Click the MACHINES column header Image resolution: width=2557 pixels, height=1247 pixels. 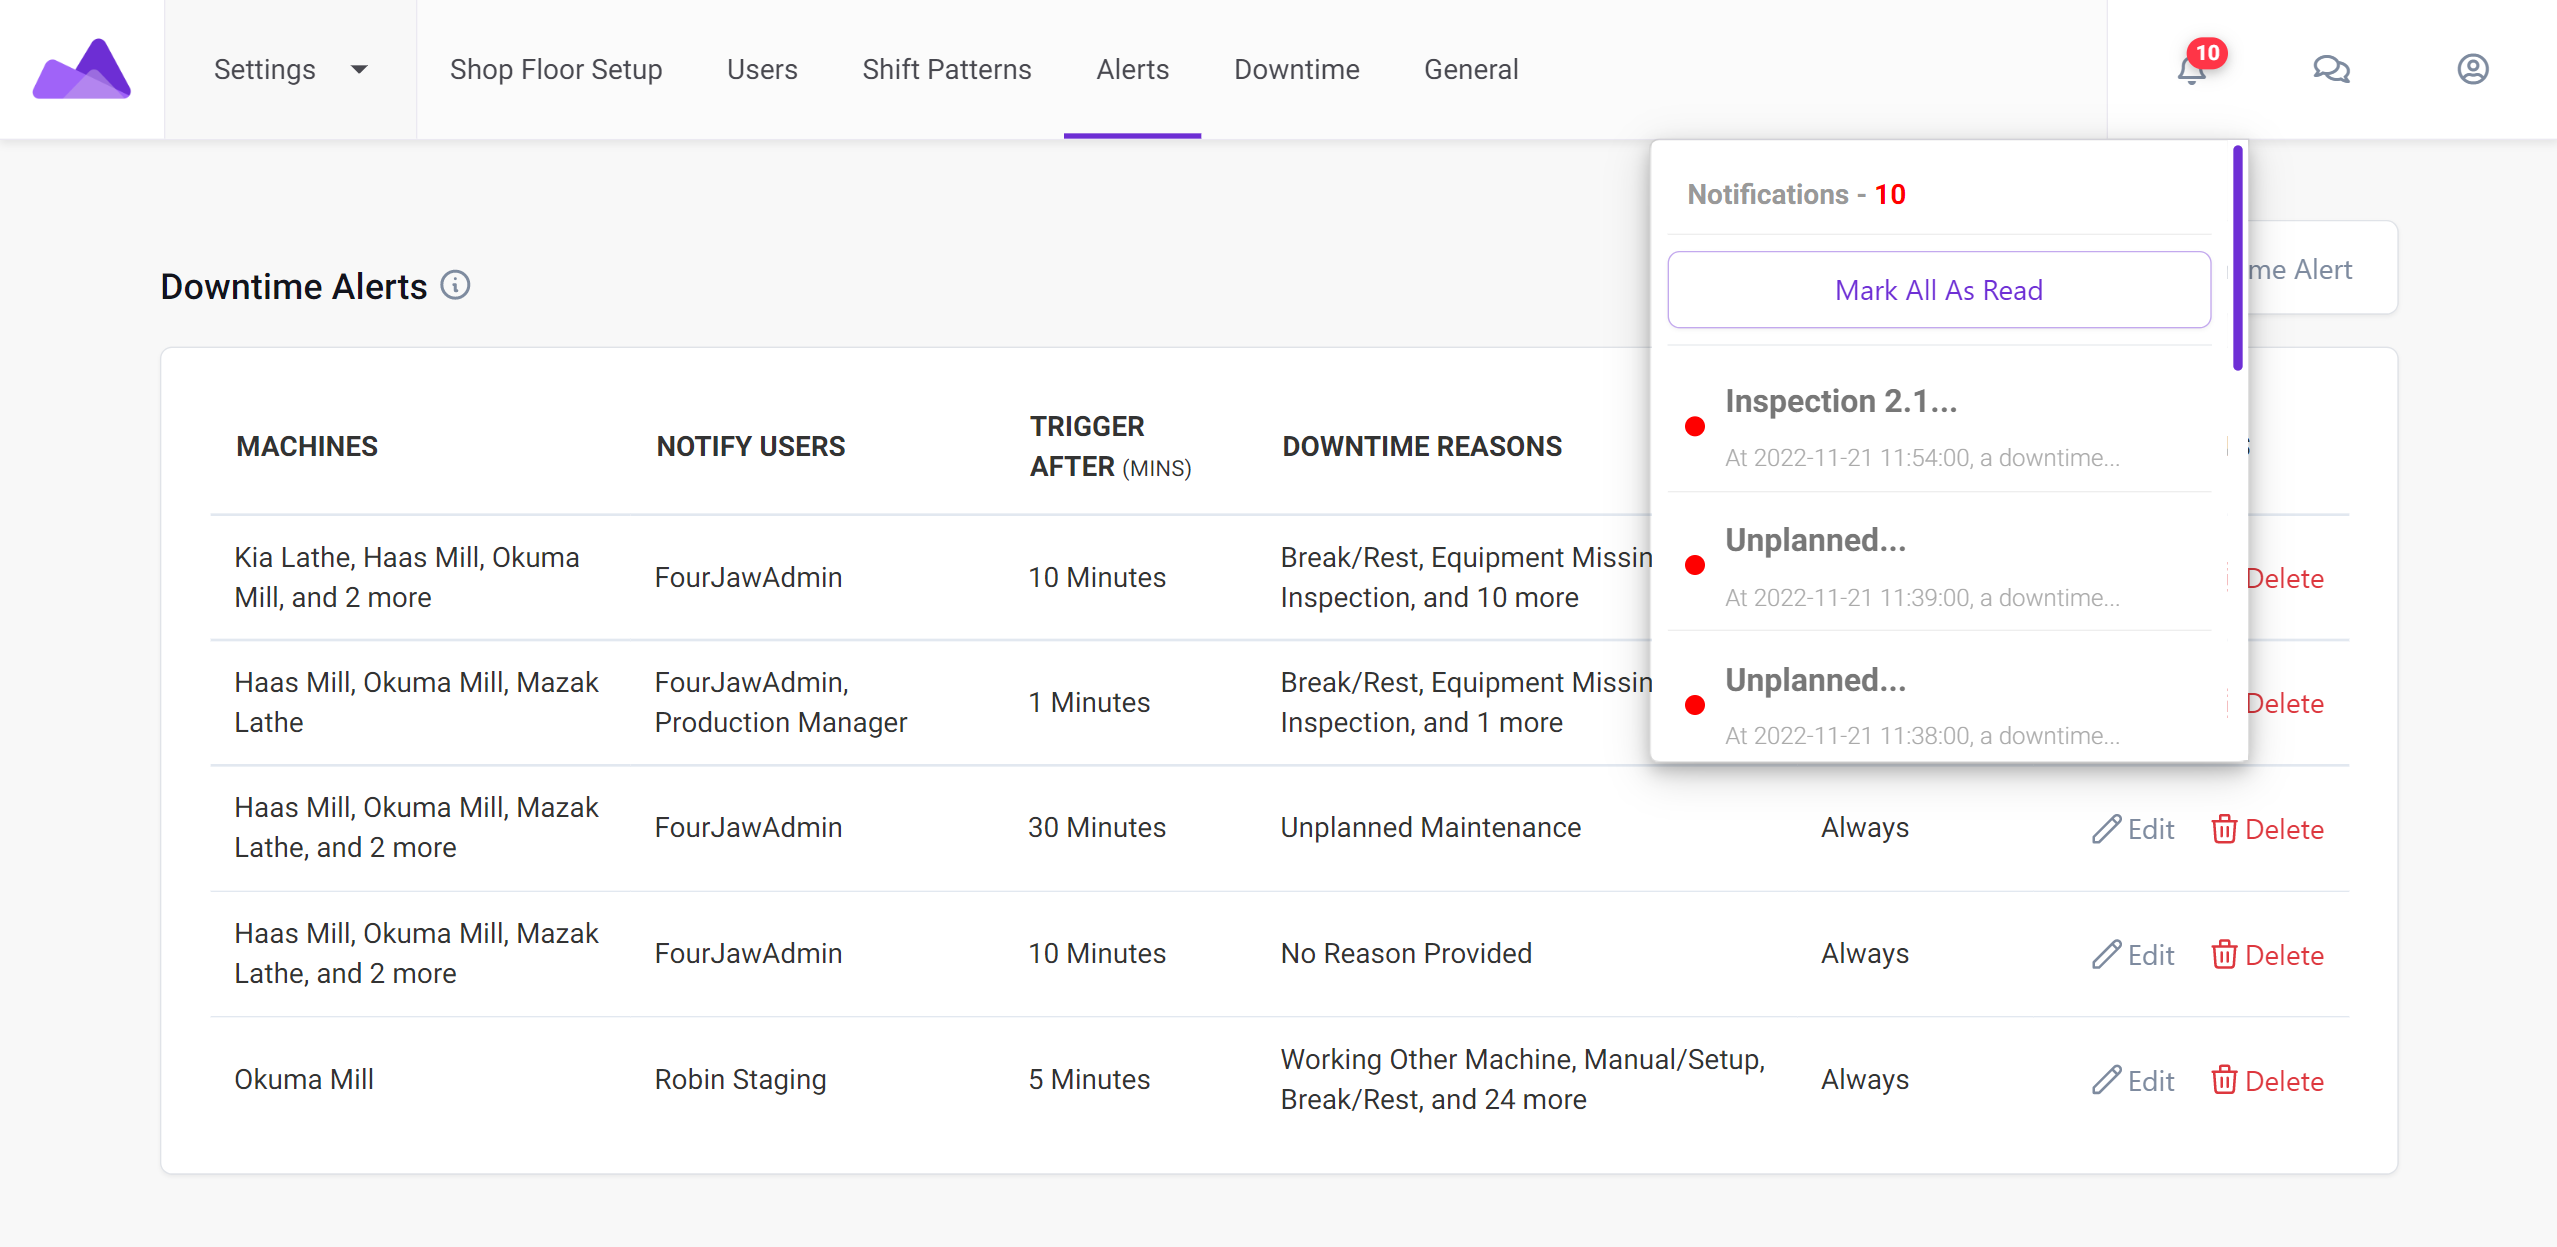[x=306, y=447]
